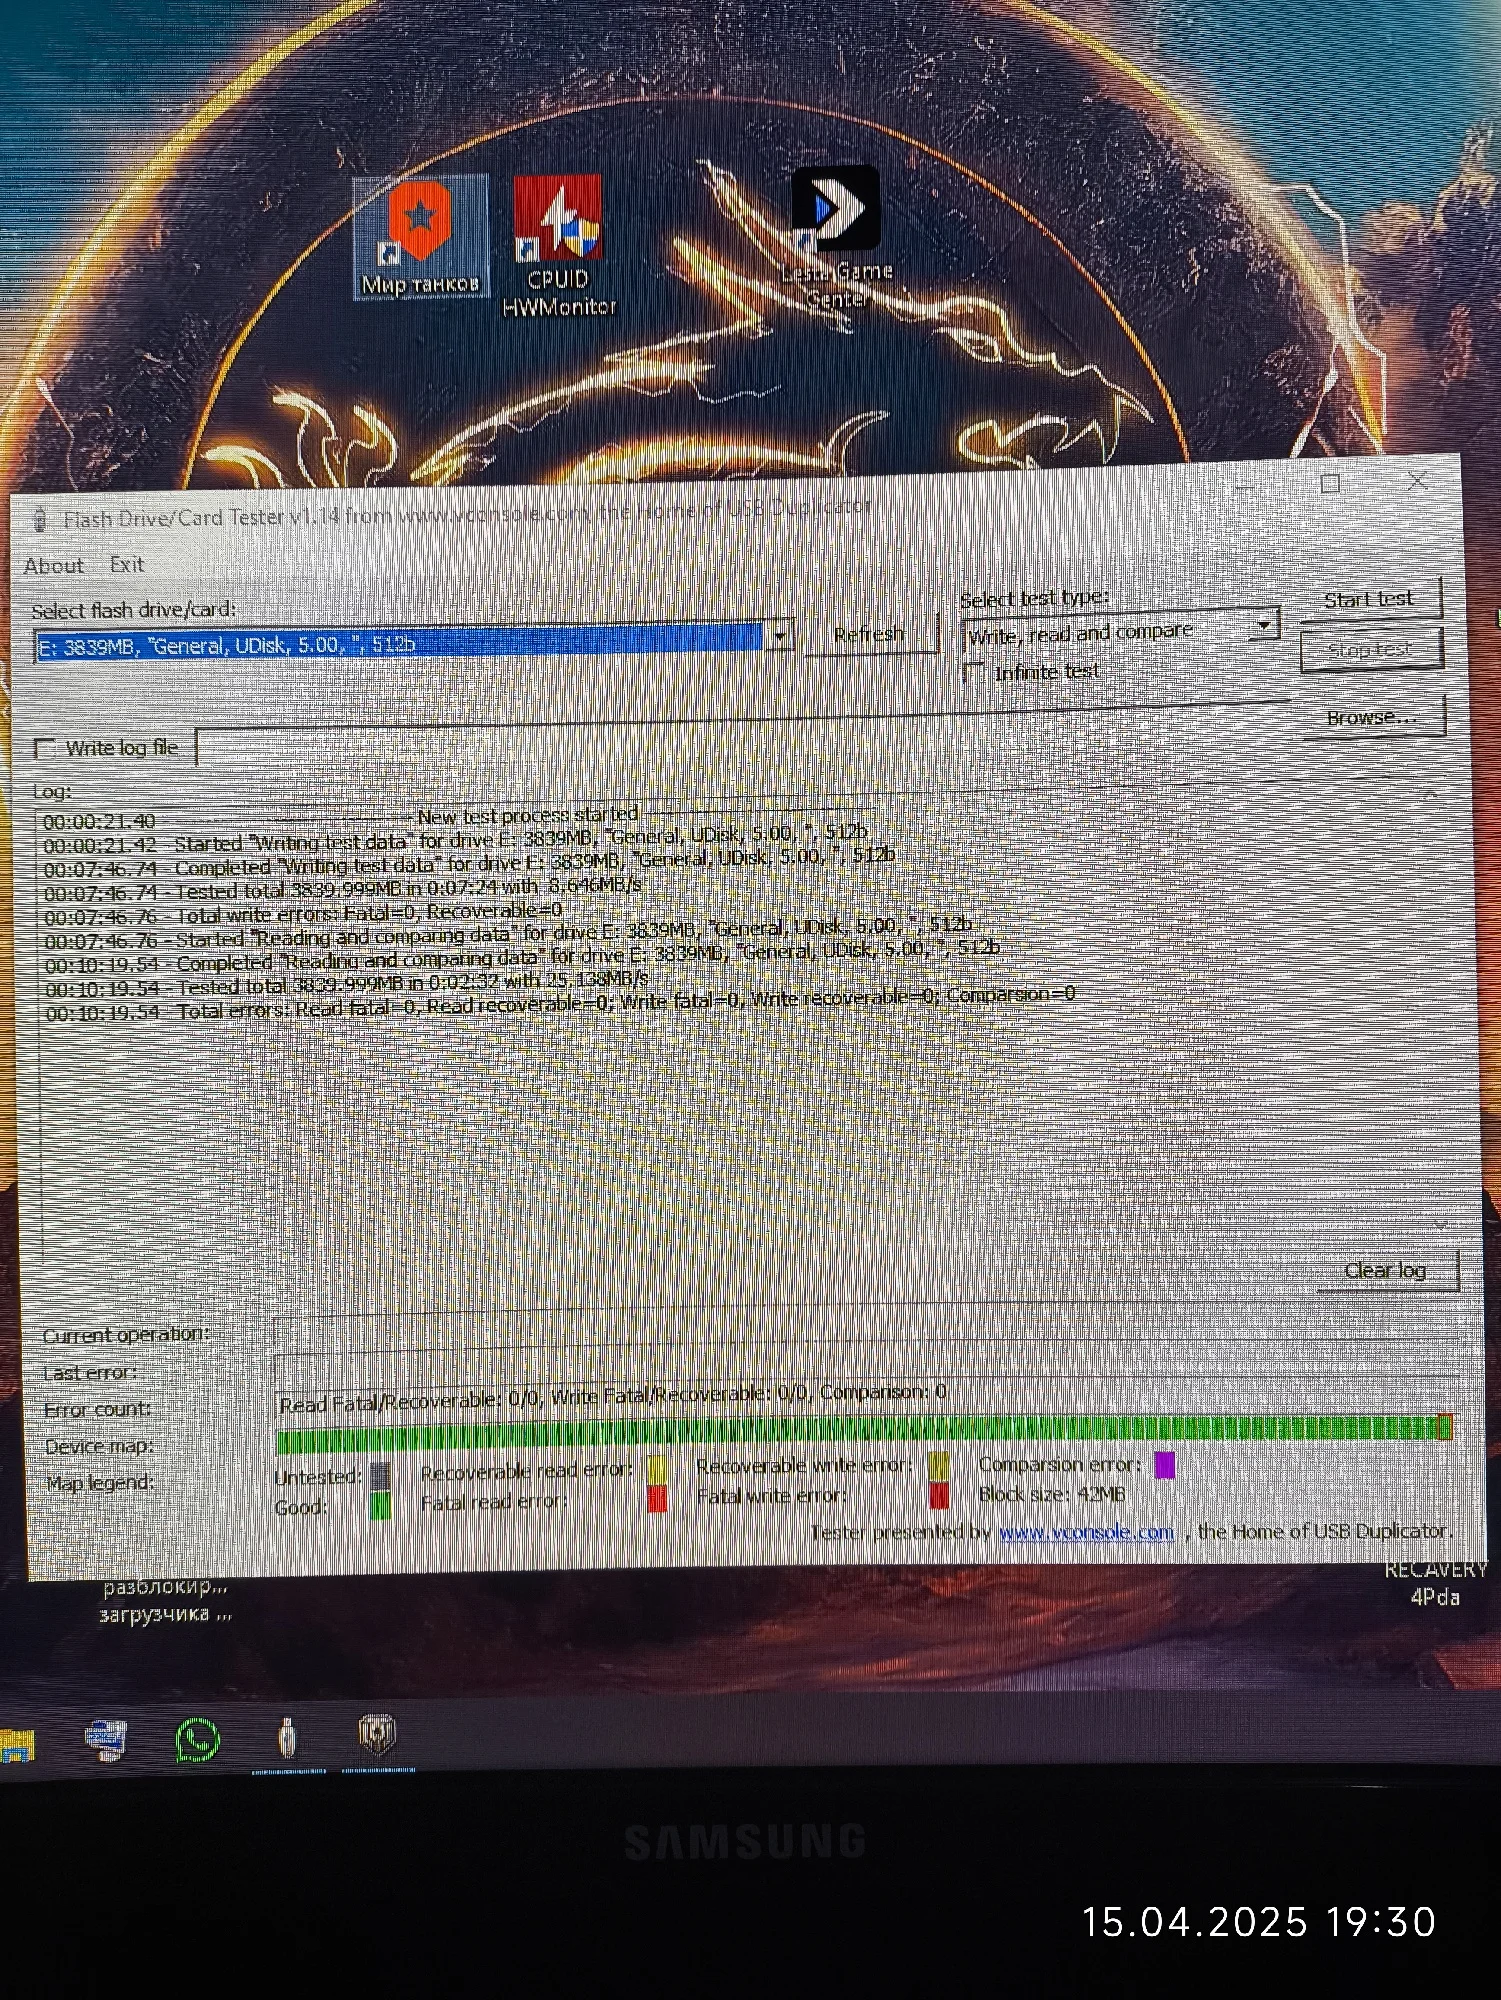Expand the Select test type dropdown
The width and height of the screenshot is (1501, 2000).
(x=1265, y=625)
